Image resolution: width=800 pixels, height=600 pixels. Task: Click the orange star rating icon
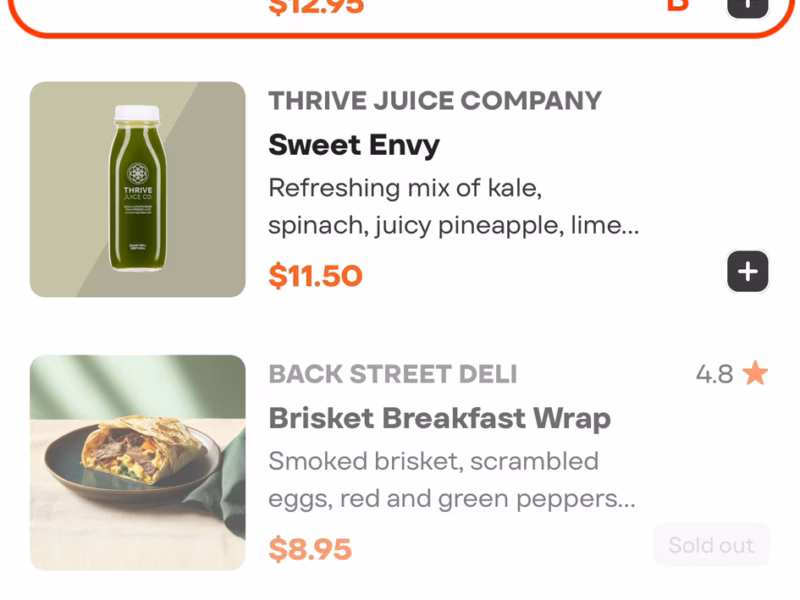pyautogui.click(x=755, y=374)
